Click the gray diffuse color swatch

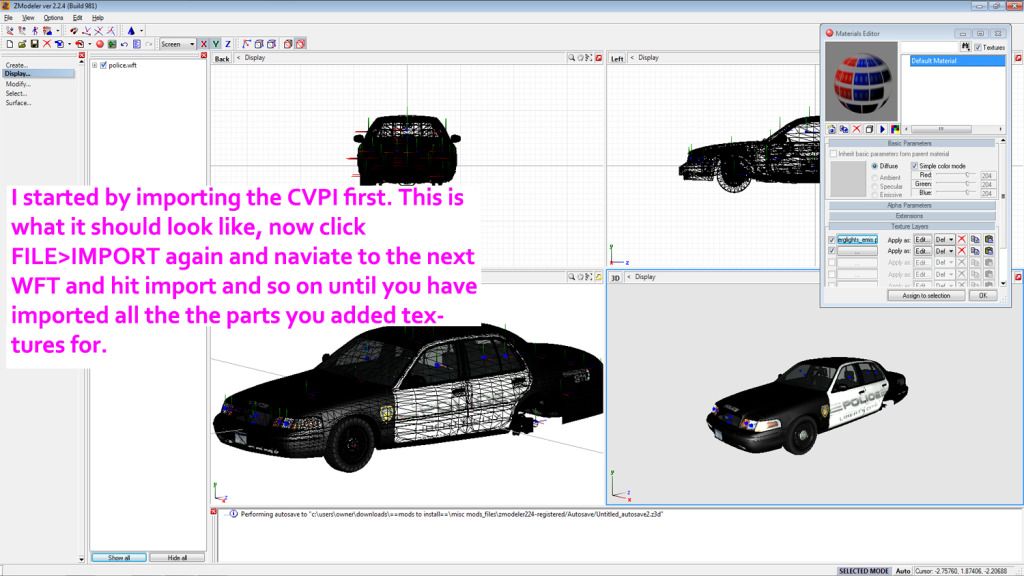848,179
